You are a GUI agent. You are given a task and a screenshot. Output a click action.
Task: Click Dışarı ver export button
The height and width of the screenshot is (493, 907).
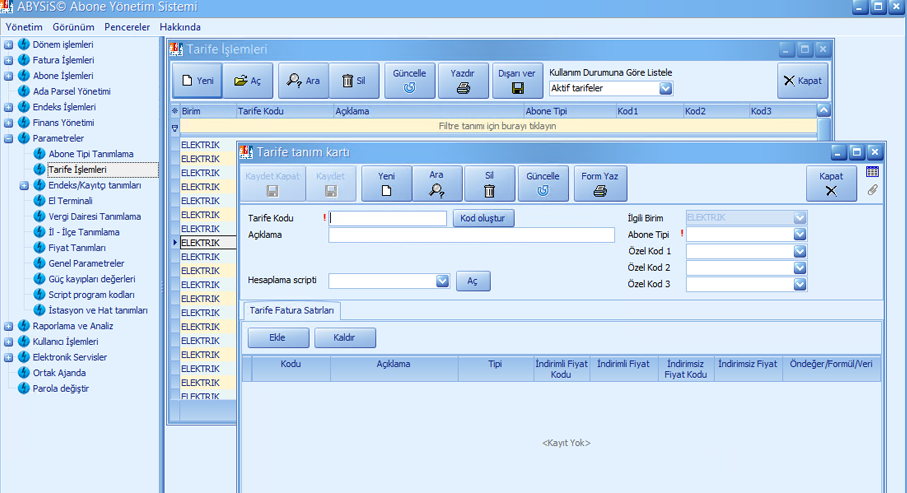coord(517,80)
